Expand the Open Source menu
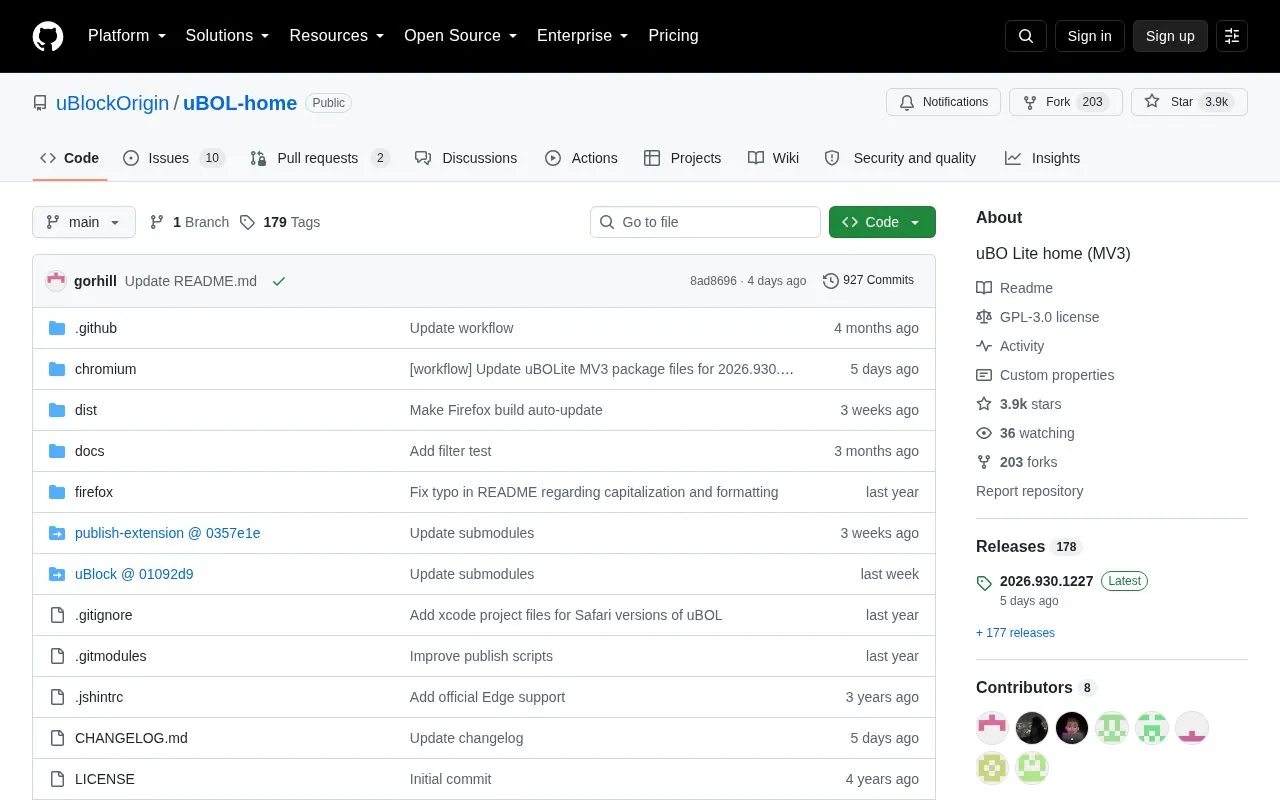 point(461,36)
